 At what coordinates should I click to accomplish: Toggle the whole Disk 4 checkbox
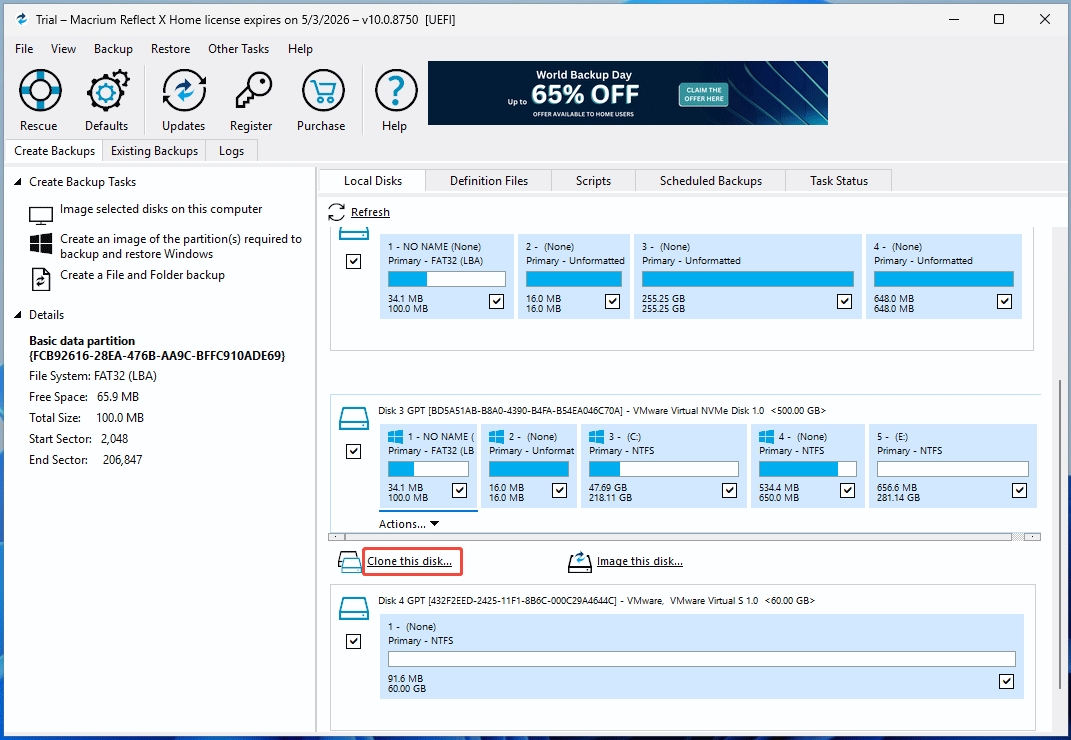pos(353,641)
